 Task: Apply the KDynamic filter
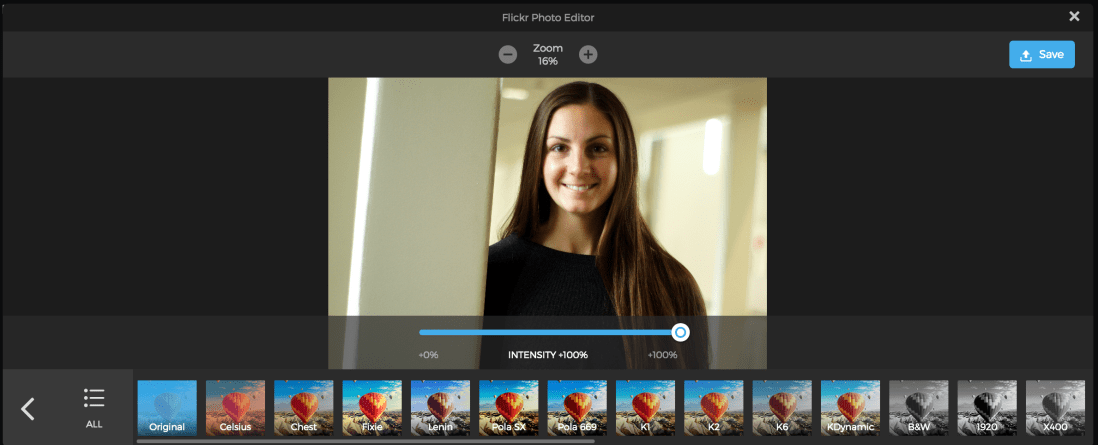(x=851, y=408)
